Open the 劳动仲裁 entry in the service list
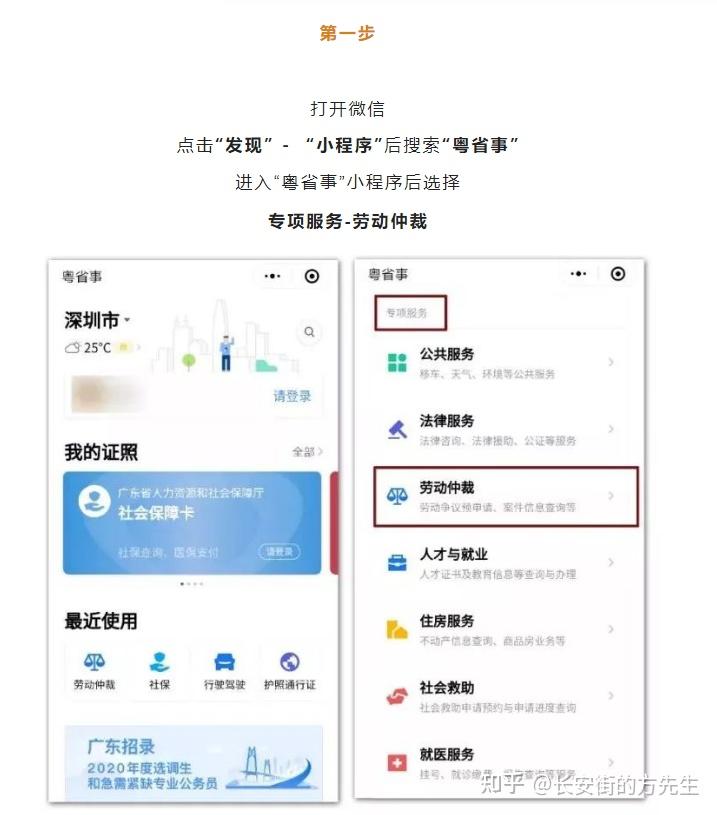717x815 pixels. click(506, 496)
